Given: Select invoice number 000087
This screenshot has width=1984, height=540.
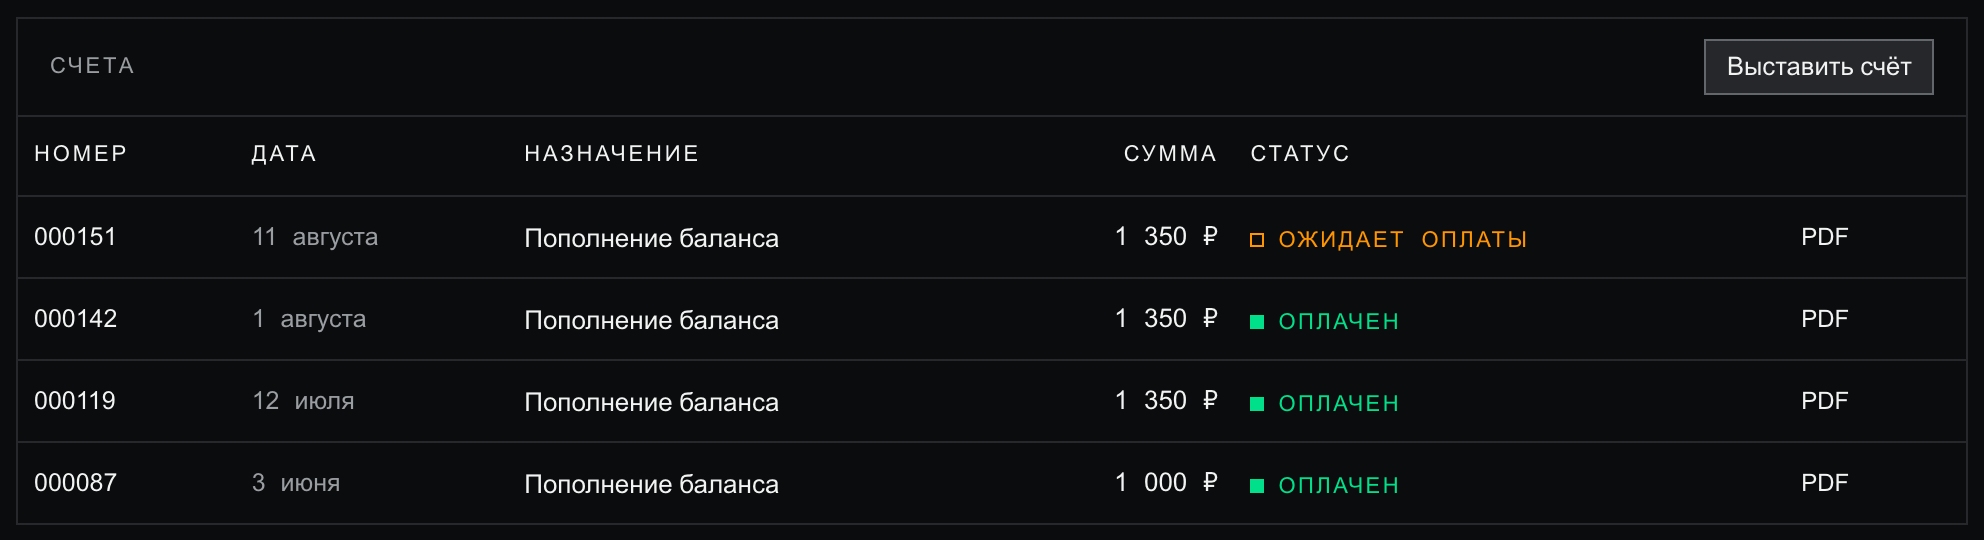Looking at the screenshot, I should tap(75, 483).
